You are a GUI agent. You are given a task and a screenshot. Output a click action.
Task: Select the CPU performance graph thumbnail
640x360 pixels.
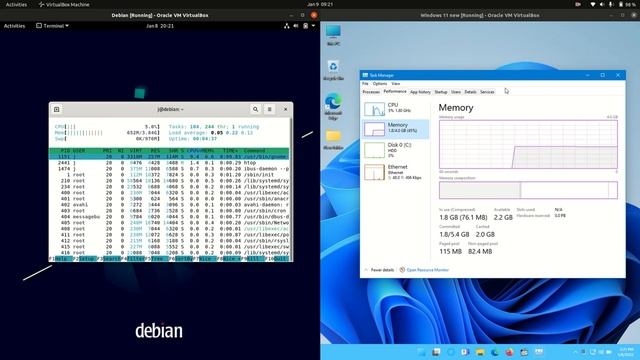[374, 109]
